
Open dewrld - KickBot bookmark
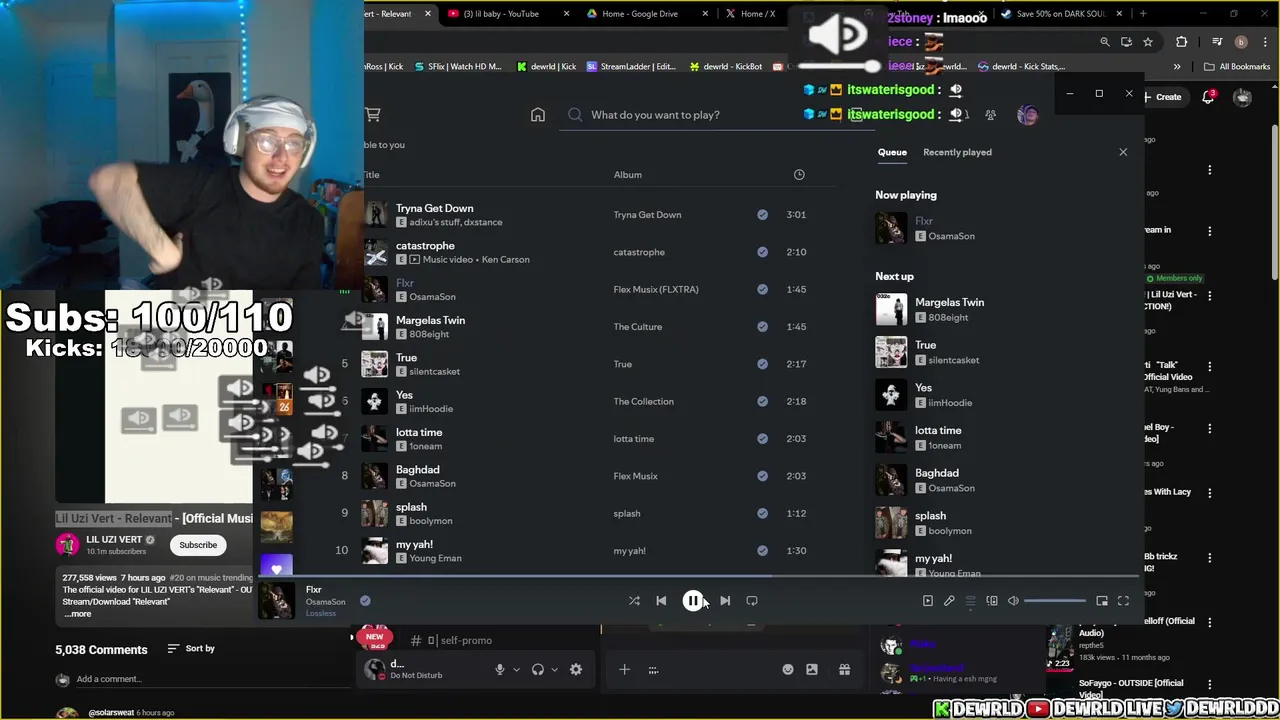coord(726,67)
